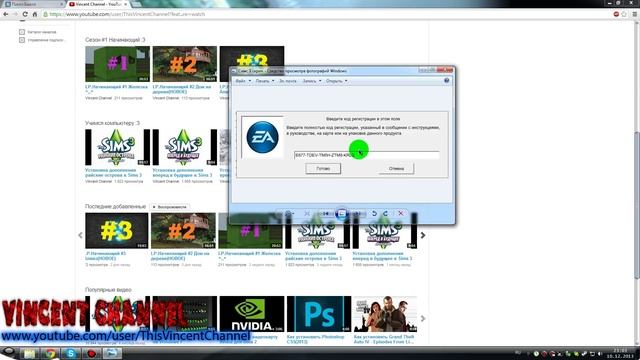This screenshot has width=640, height=360.
Task: Open the orange #2 thumbnail in Season 1
Action: pyautogui.click(x=184, y=64)
